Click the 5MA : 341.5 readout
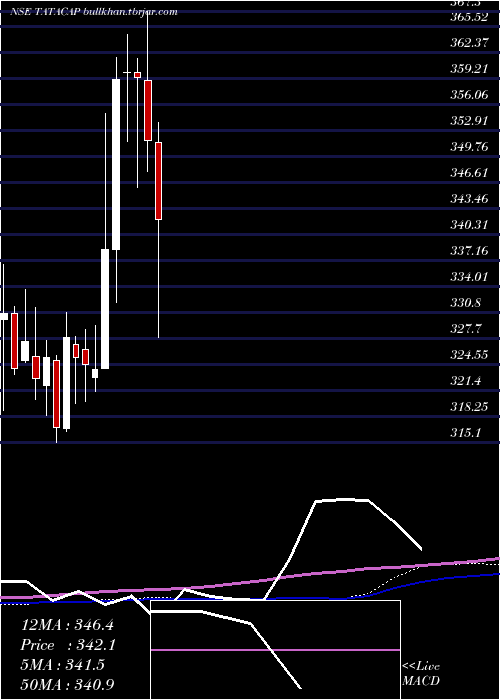Image resolution: width=500 pixels, height=700 pixels. pyautogui.click(x=63, y=665)
